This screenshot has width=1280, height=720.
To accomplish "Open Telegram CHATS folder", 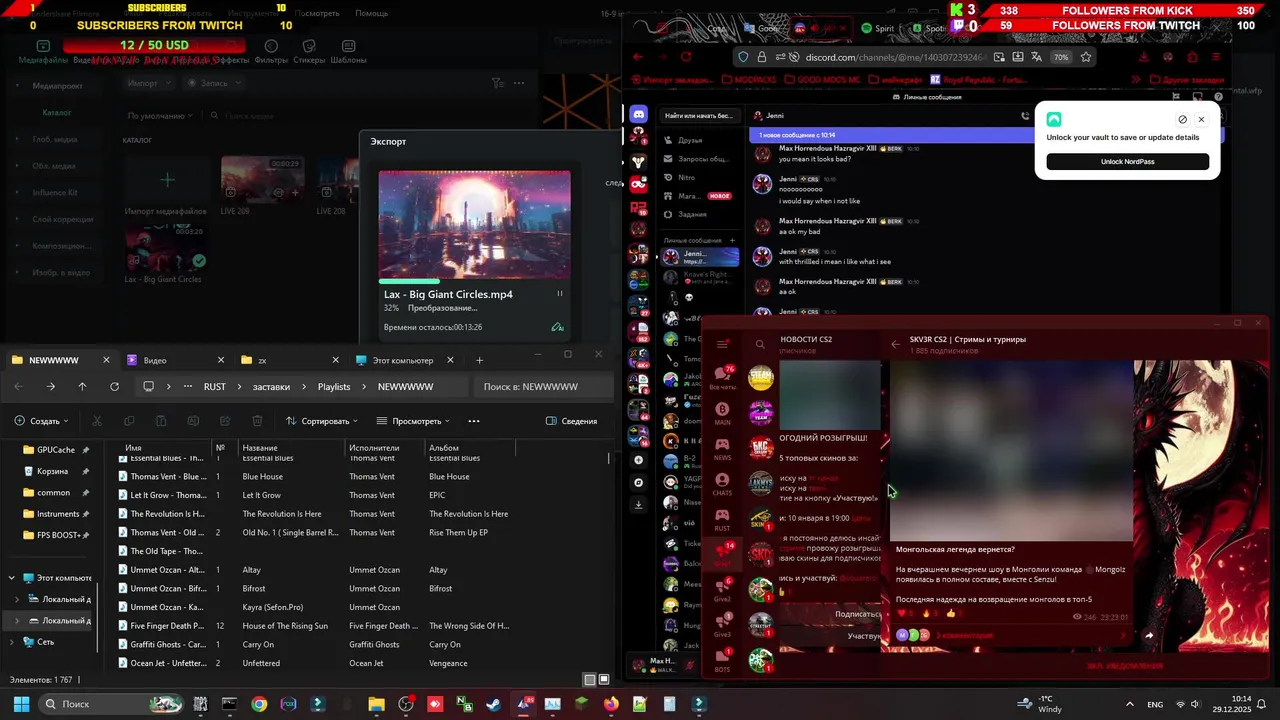I will pos(722,484).
